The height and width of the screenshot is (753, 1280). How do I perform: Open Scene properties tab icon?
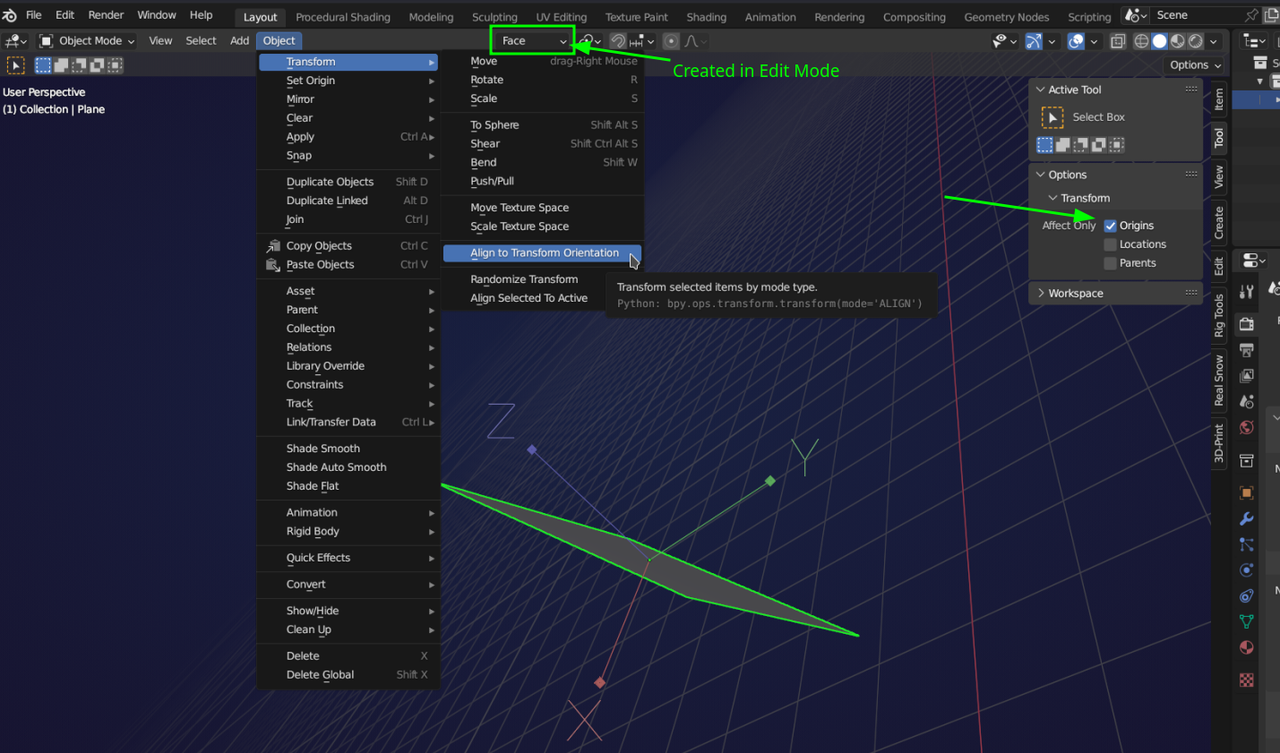[1246, 402]
